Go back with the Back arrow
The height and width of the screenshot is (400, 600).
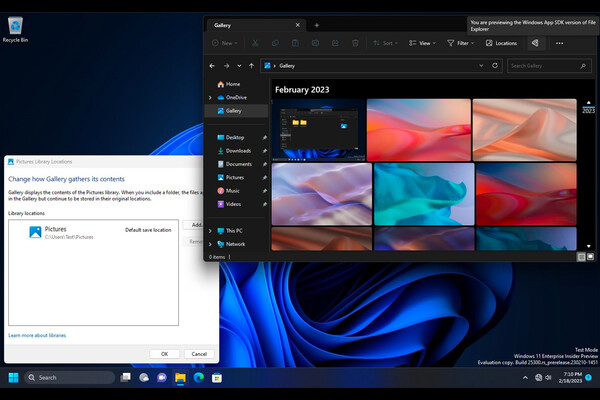(x=212, y=65)
